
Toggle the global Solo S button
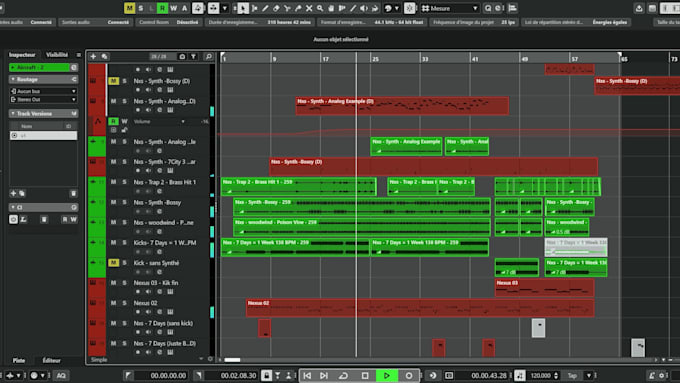point(141,8)
